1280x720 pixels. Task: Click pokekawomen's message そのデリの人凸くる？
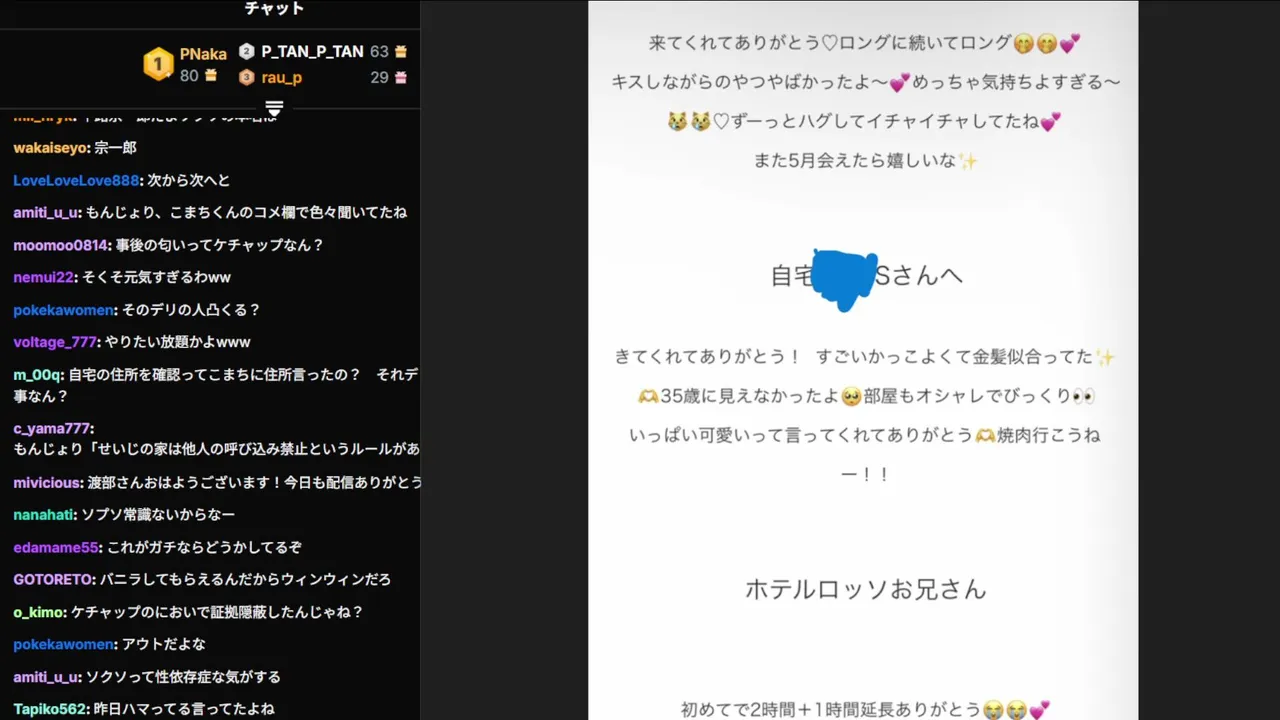(x=191, y=310)
